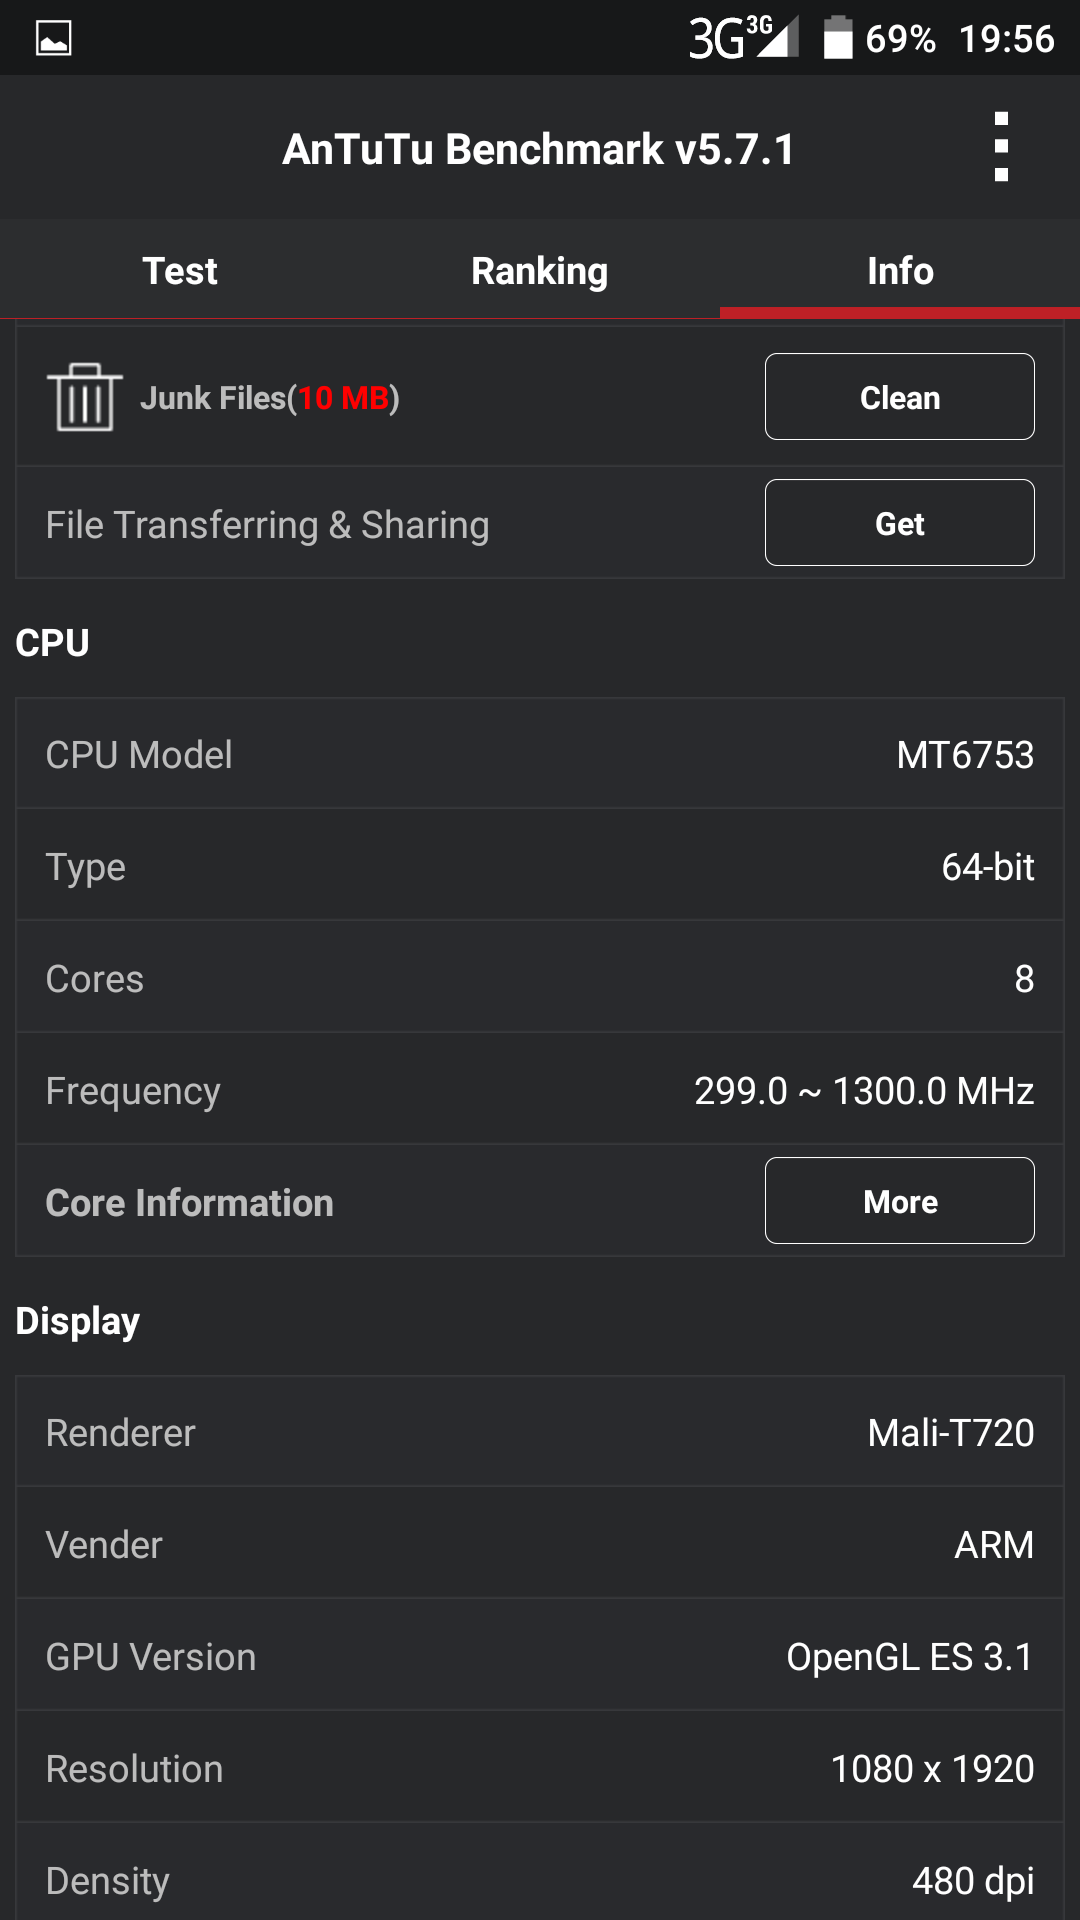Tap the GPU Version row
The height and width of the screenshot is (1920, 1080).
540,1656
